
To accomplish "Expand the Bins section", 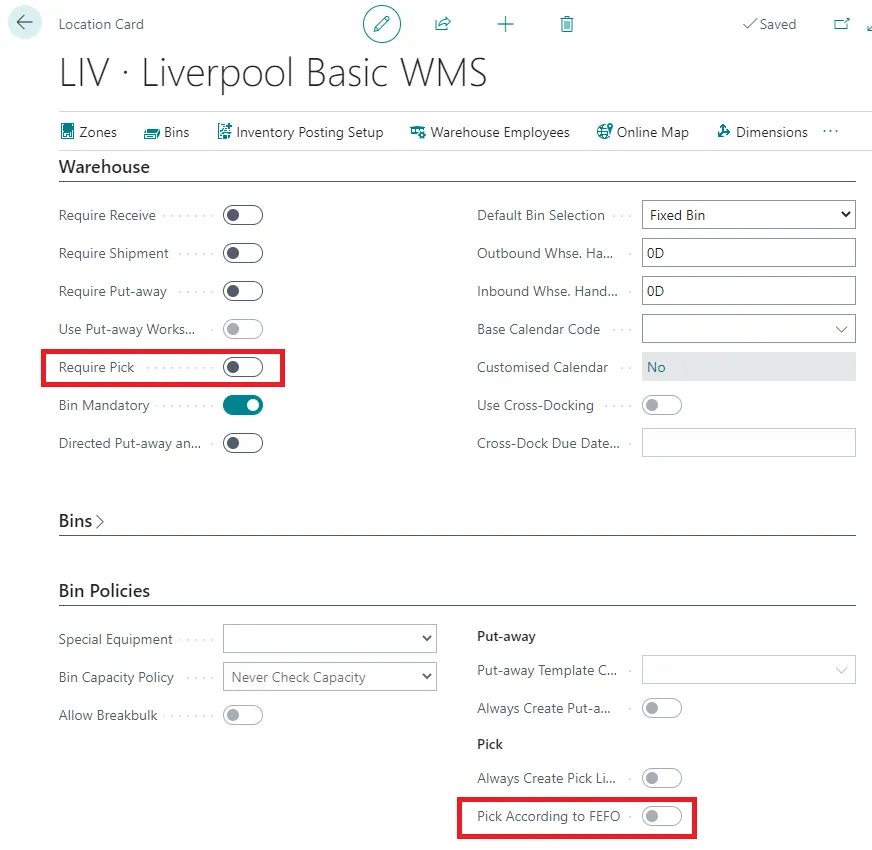I will pos(81,521).
